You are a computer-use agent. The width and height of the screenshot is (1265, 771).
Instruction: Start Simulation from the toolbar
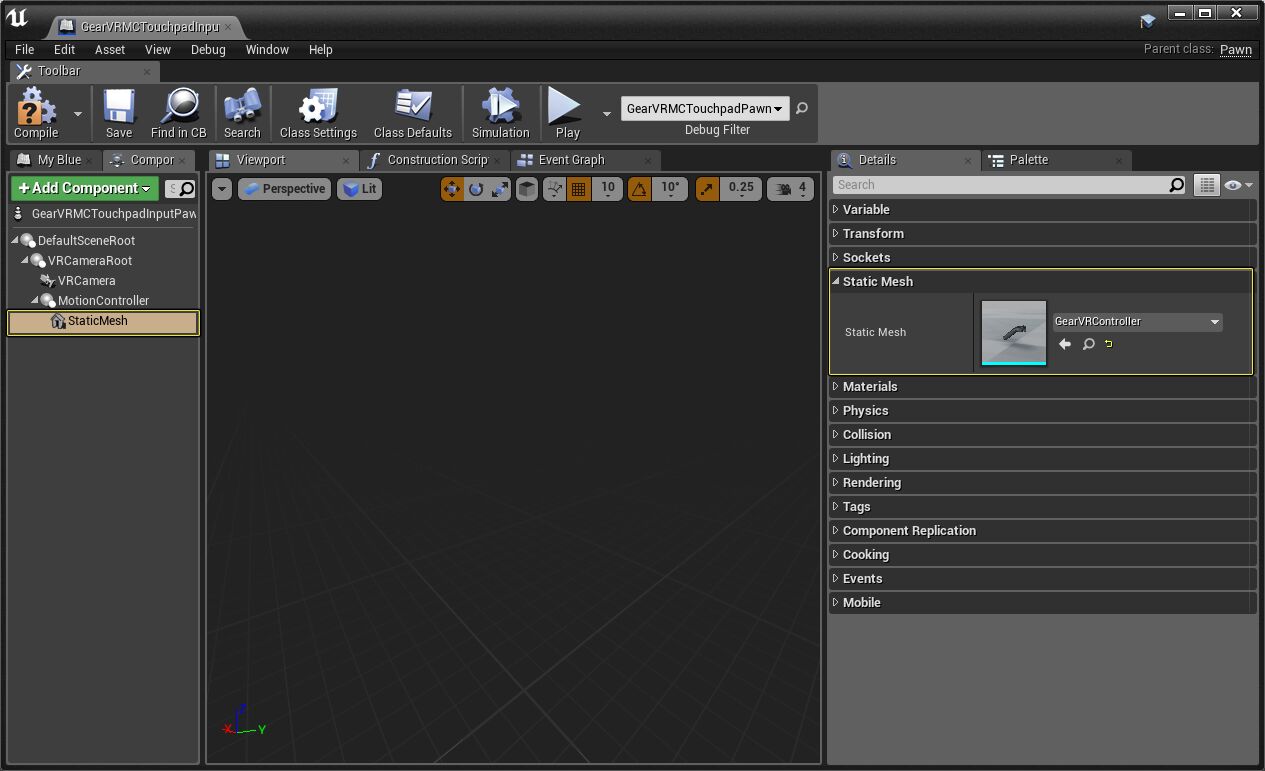click(x=500, y=112)
